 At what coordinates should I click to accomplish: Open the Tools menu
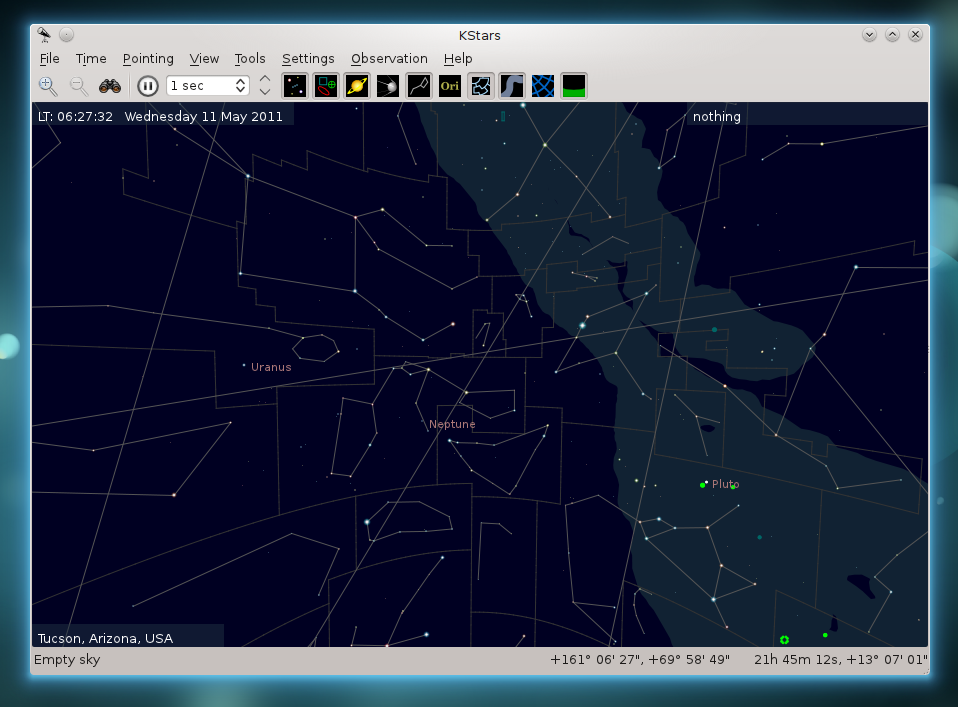250,59
